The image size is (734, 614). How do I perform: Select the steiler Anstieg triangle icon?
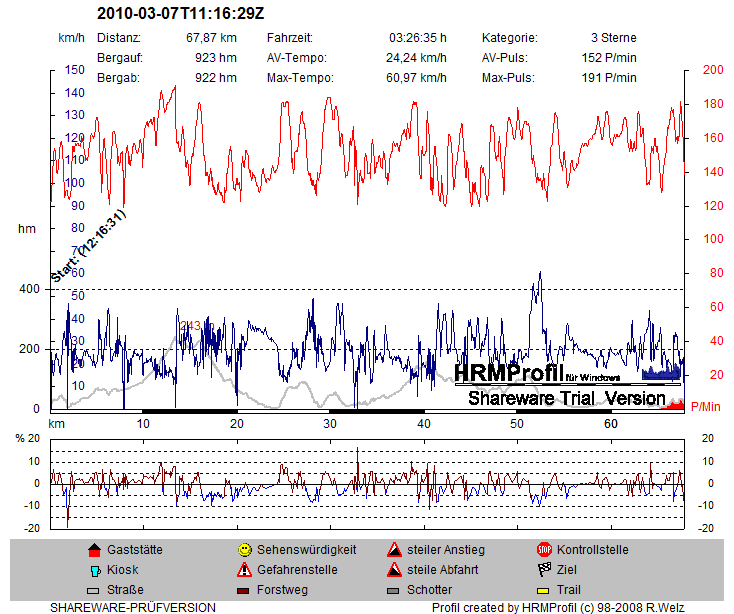point(395,550)
